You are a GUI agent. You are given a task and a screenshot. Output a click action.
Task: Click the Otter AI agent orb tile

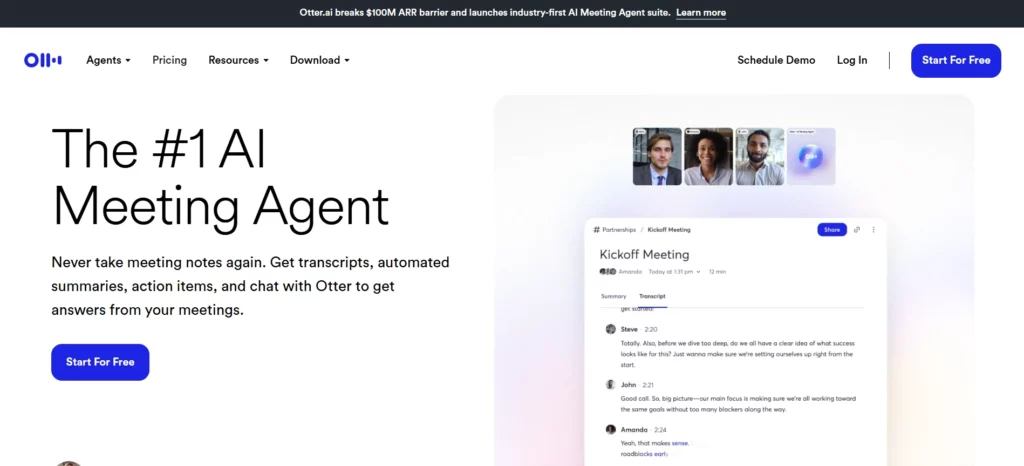click(811, 156)
